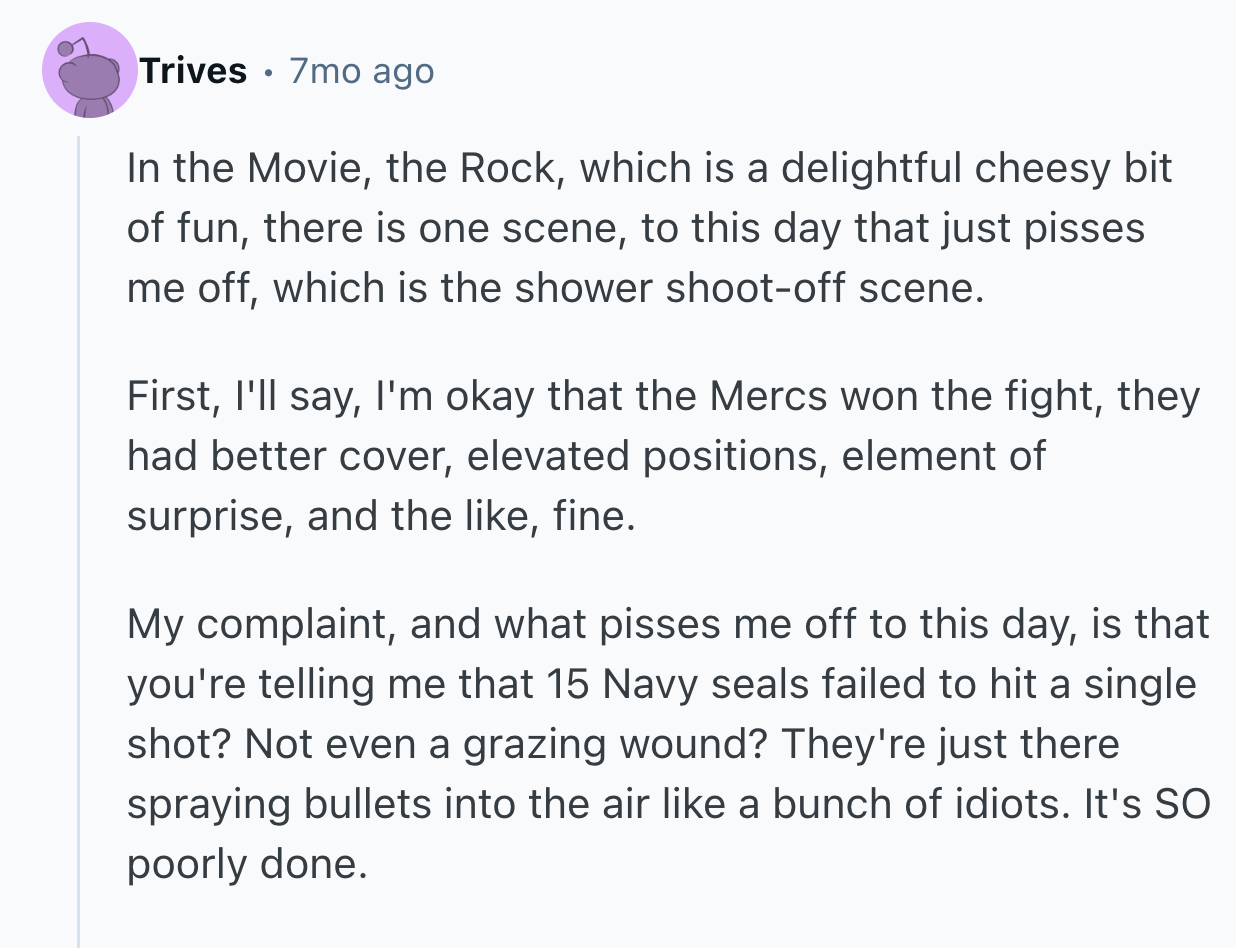Click the separator dot beside the Trives username
Screen dimensions: 1236x948
(268, 72)
